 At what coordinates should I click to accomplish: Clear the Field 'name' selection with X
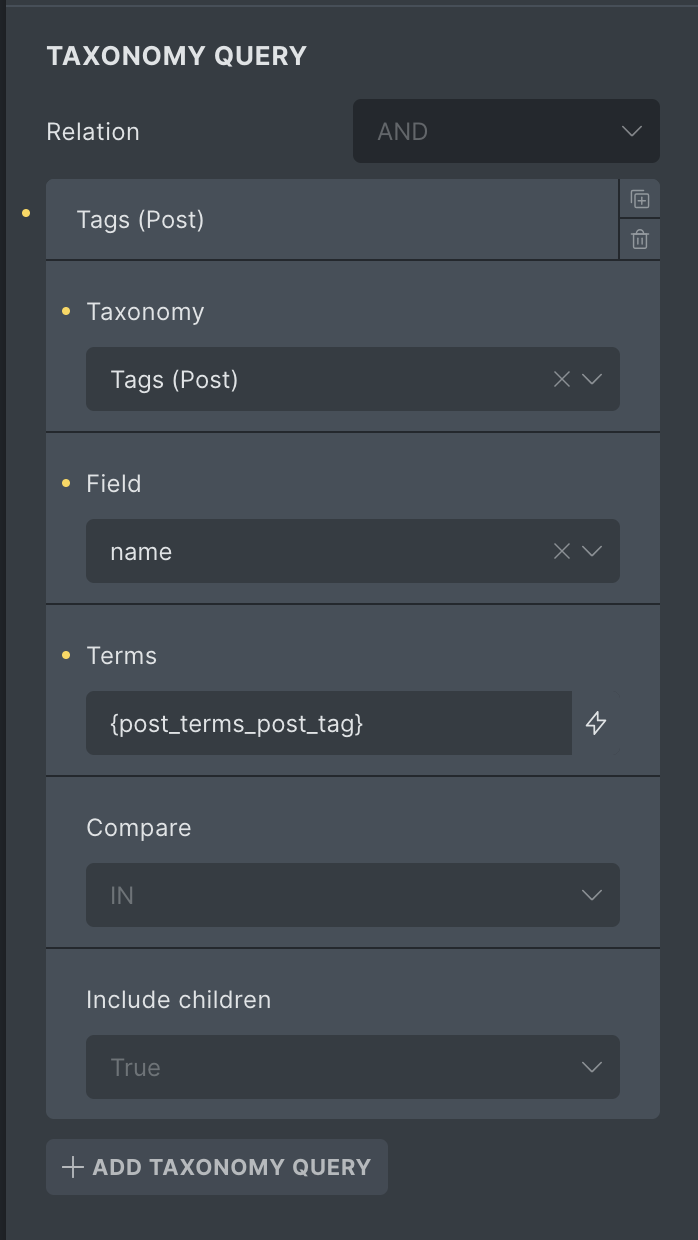click(x=562, y=551)
